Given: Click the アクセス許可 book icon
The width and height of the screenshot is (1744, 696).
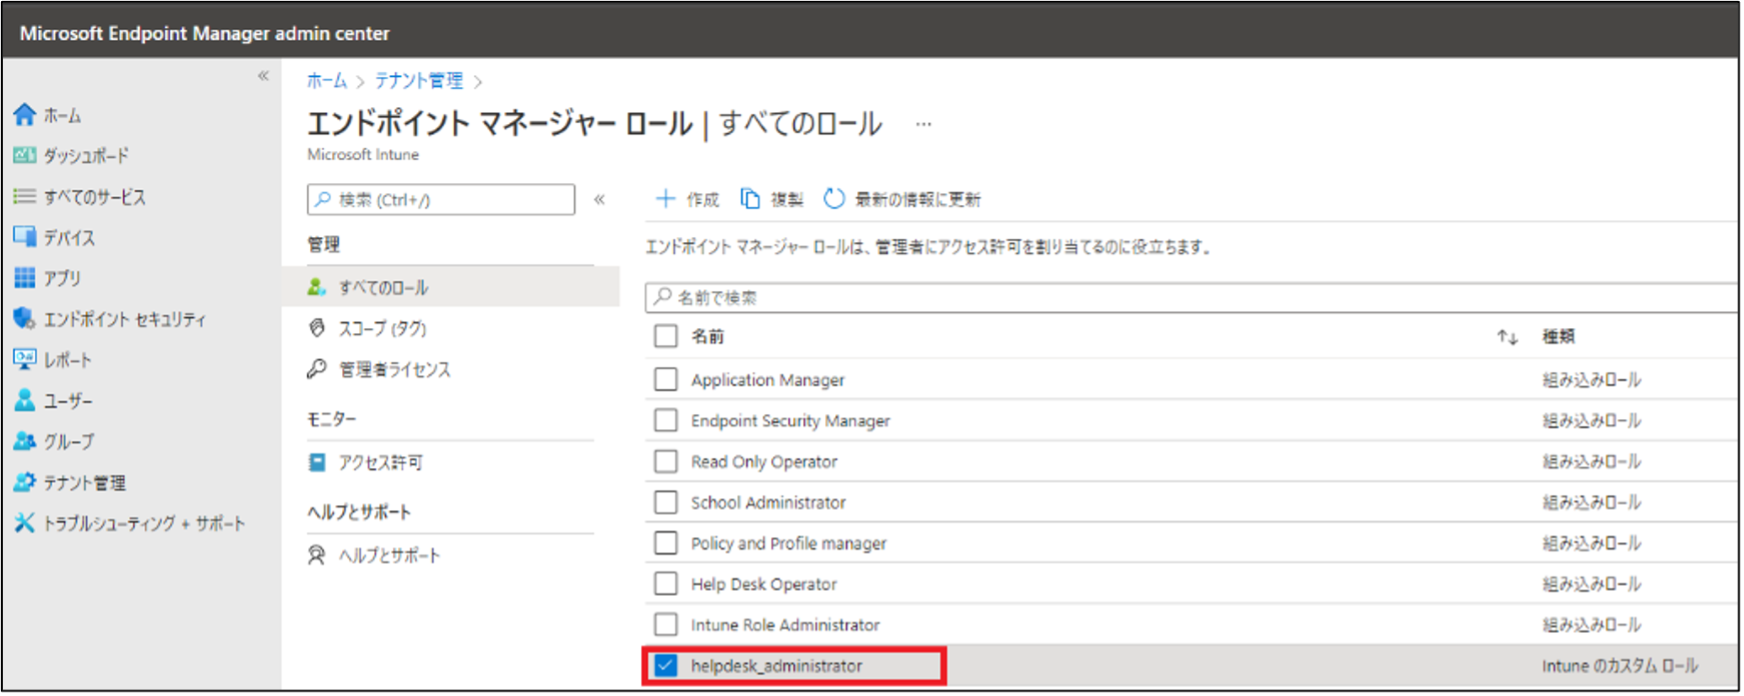Looking at the screenshot, I should click(x=317, y=462).
